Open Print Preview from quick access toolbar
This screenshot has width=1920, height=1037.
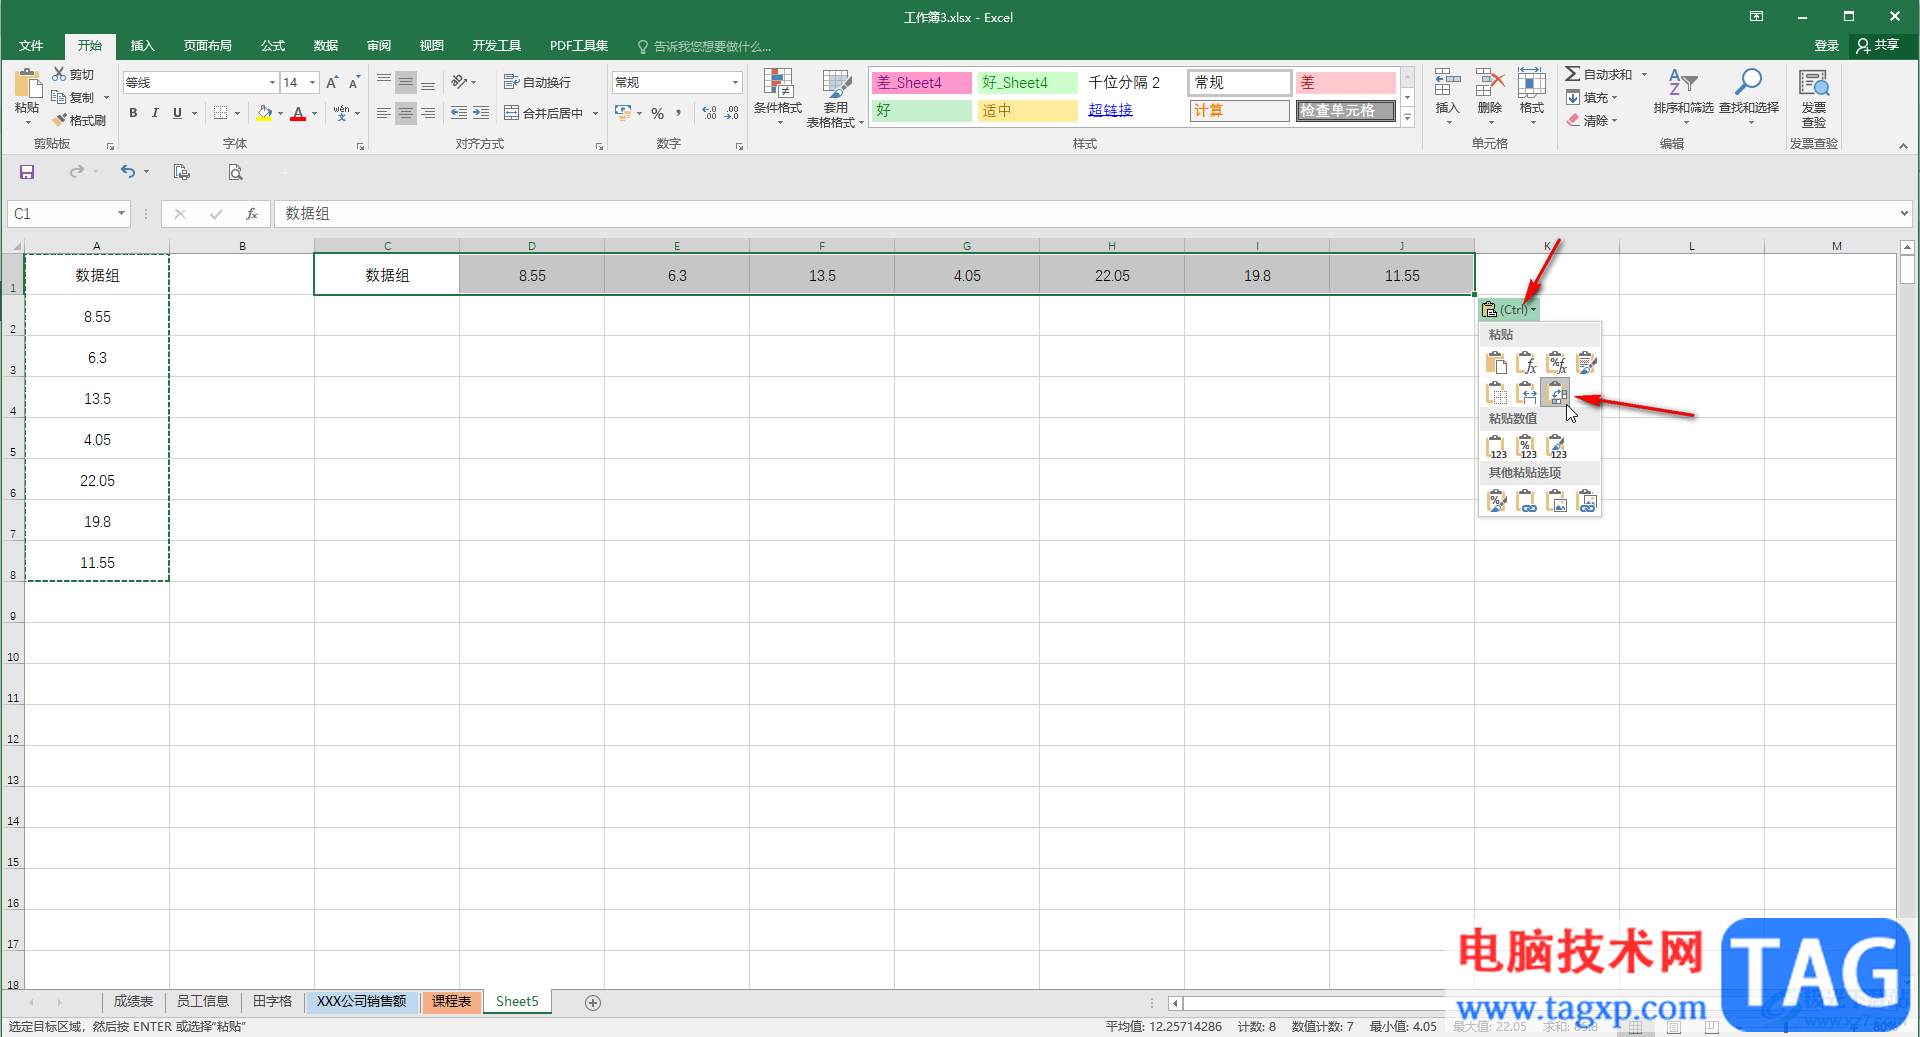[x=235, y=172]
